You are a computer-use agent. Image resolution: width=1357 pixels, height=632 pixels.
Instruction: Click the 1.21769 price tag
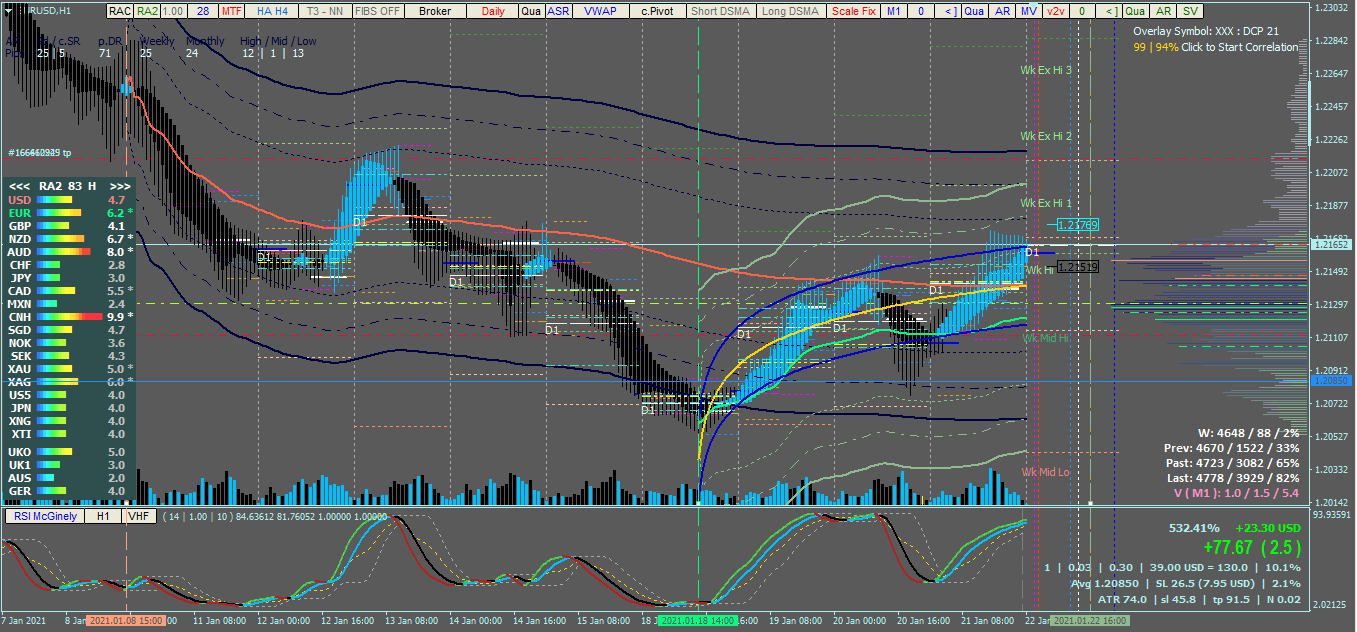coord(1076,225)
